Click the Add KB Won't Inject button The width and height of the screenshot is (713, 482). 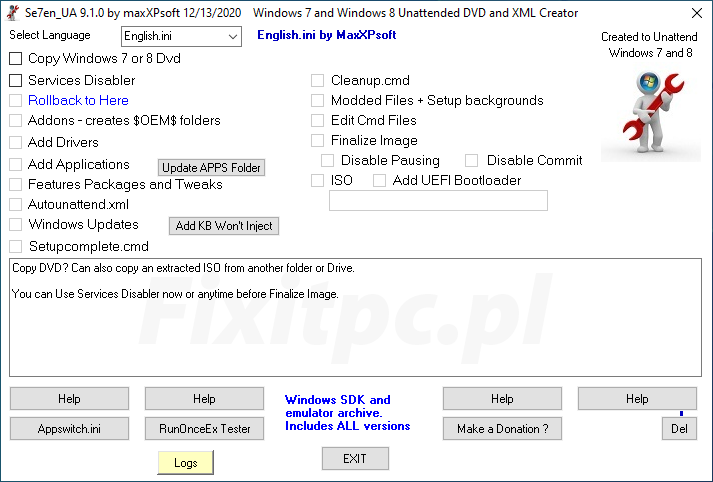click(x=224, y=226)
